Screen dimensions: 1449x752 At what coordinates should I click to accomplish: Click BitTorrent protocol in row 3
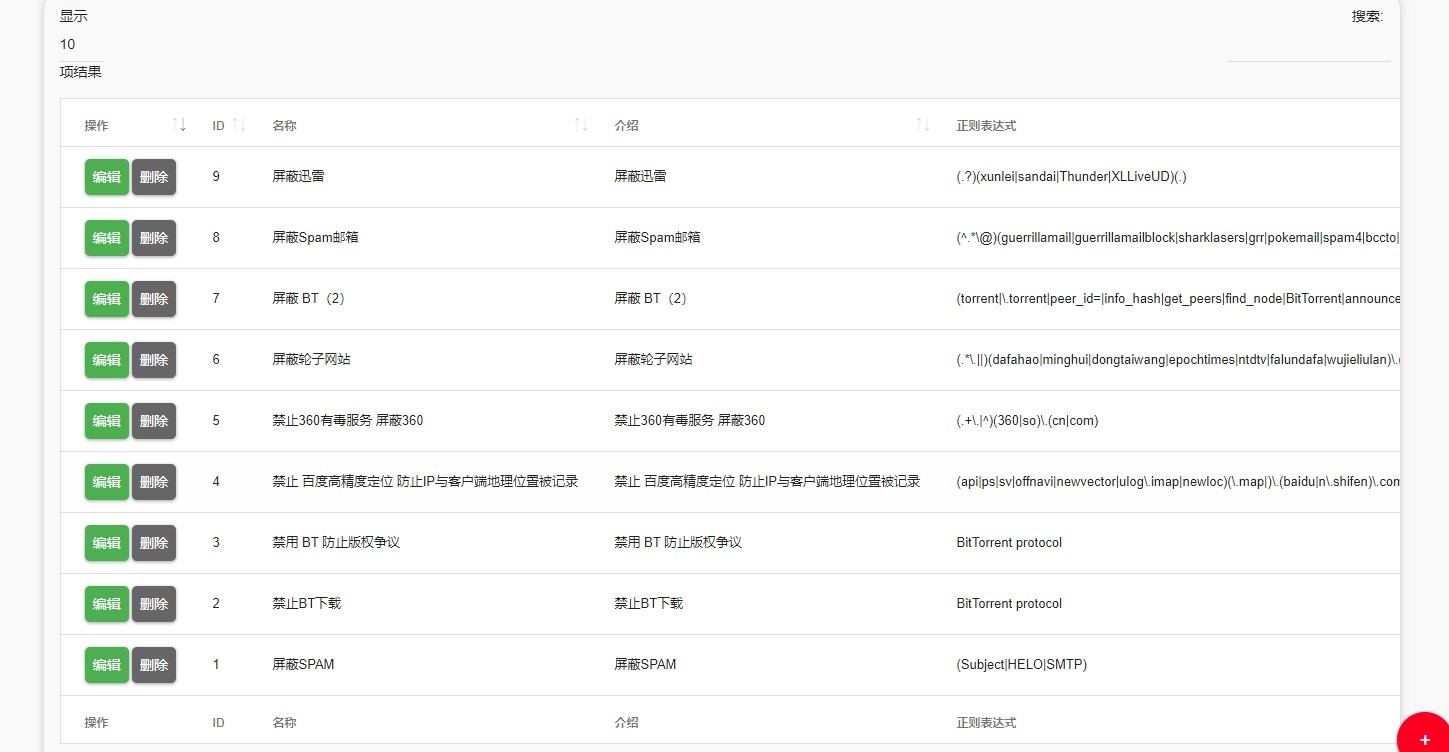1009,542
